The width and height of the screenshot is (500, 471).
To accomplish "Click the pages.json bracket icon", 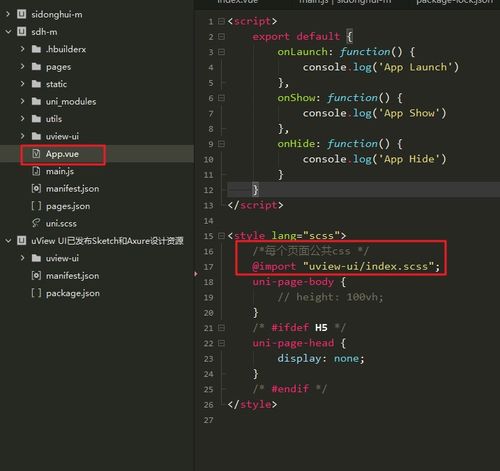I will [36, 206].
